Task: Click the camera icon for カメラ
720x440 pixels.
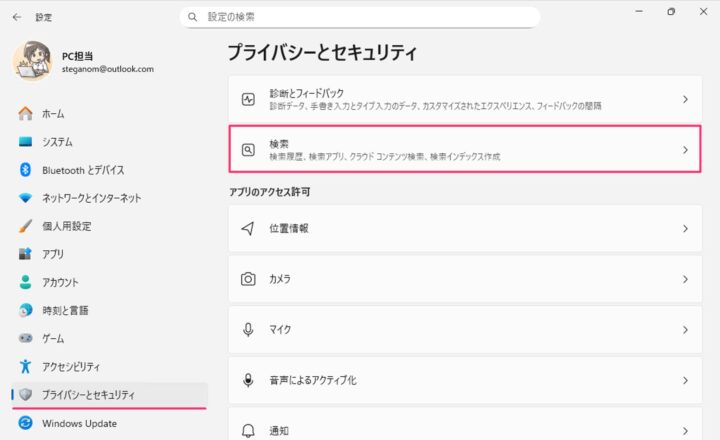Action: 248,279
